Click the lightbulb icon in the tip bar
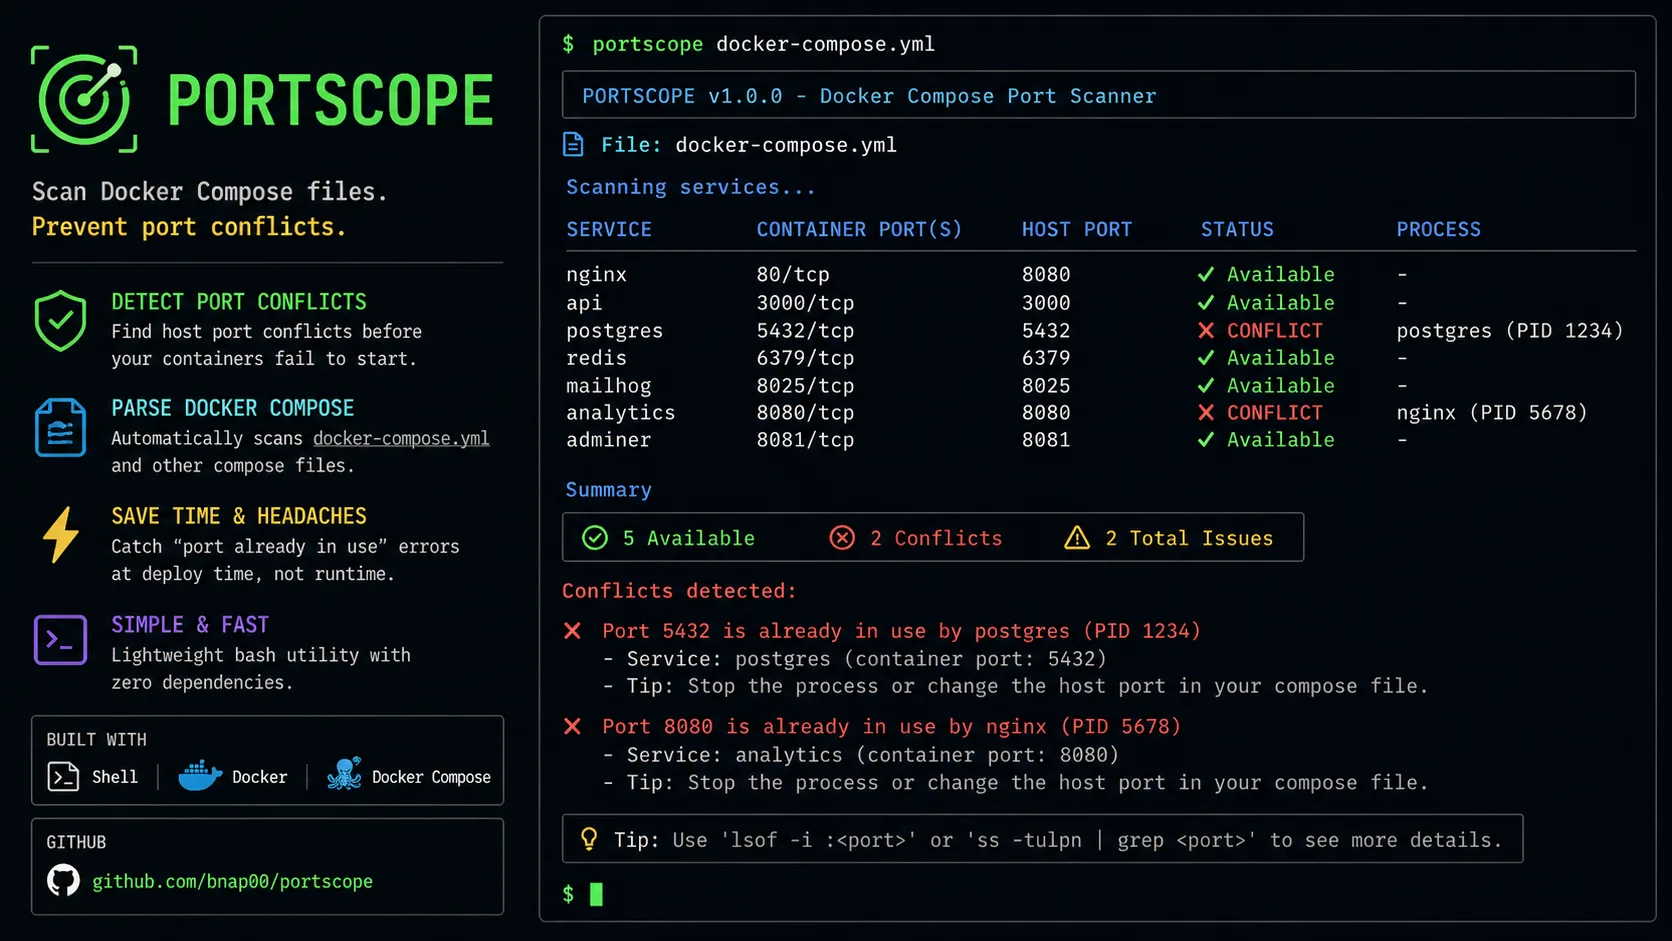The height and width of the screenshot is (941, 1672). 589,839
